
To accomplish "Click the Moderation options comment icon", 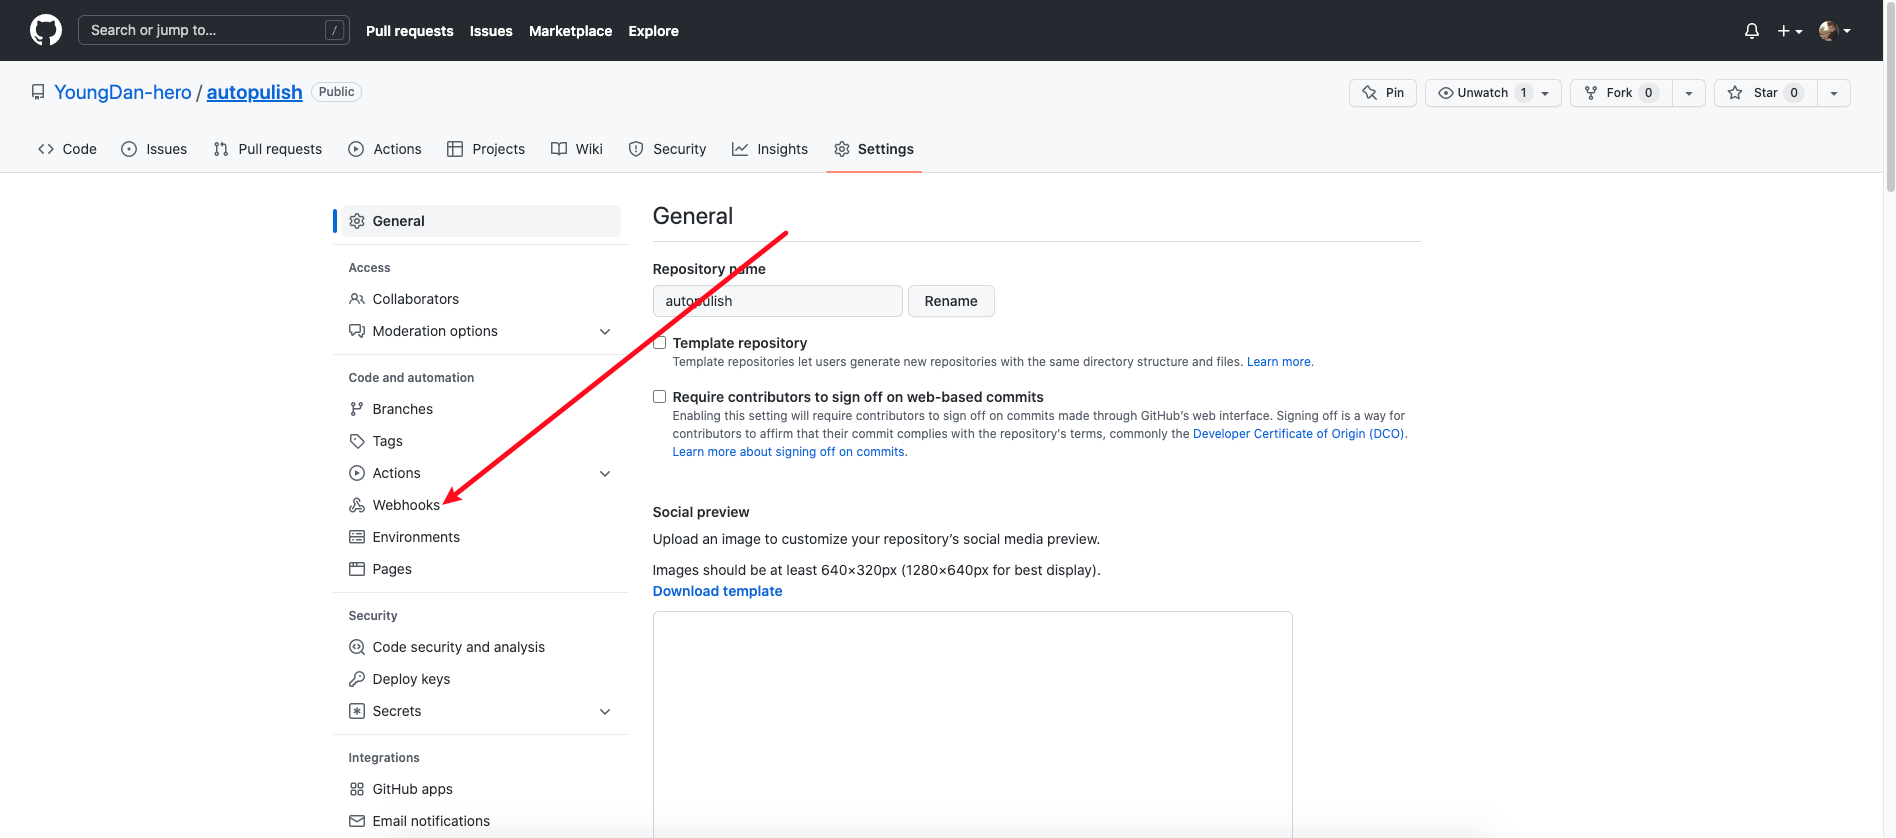I will (x=357, y=331).
